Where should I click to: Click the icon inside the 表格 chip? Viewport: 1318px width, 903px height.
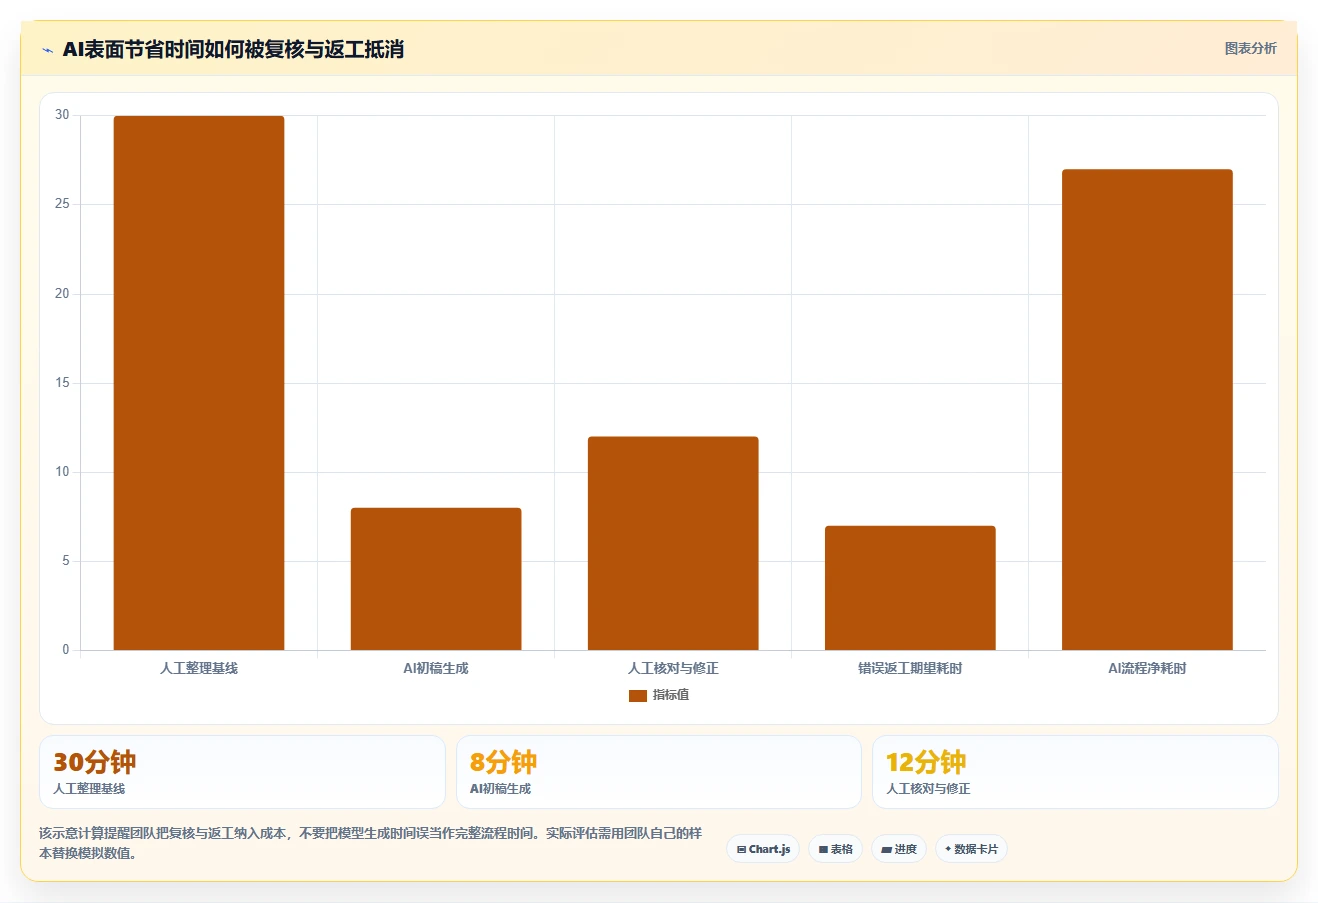(823, 849)
